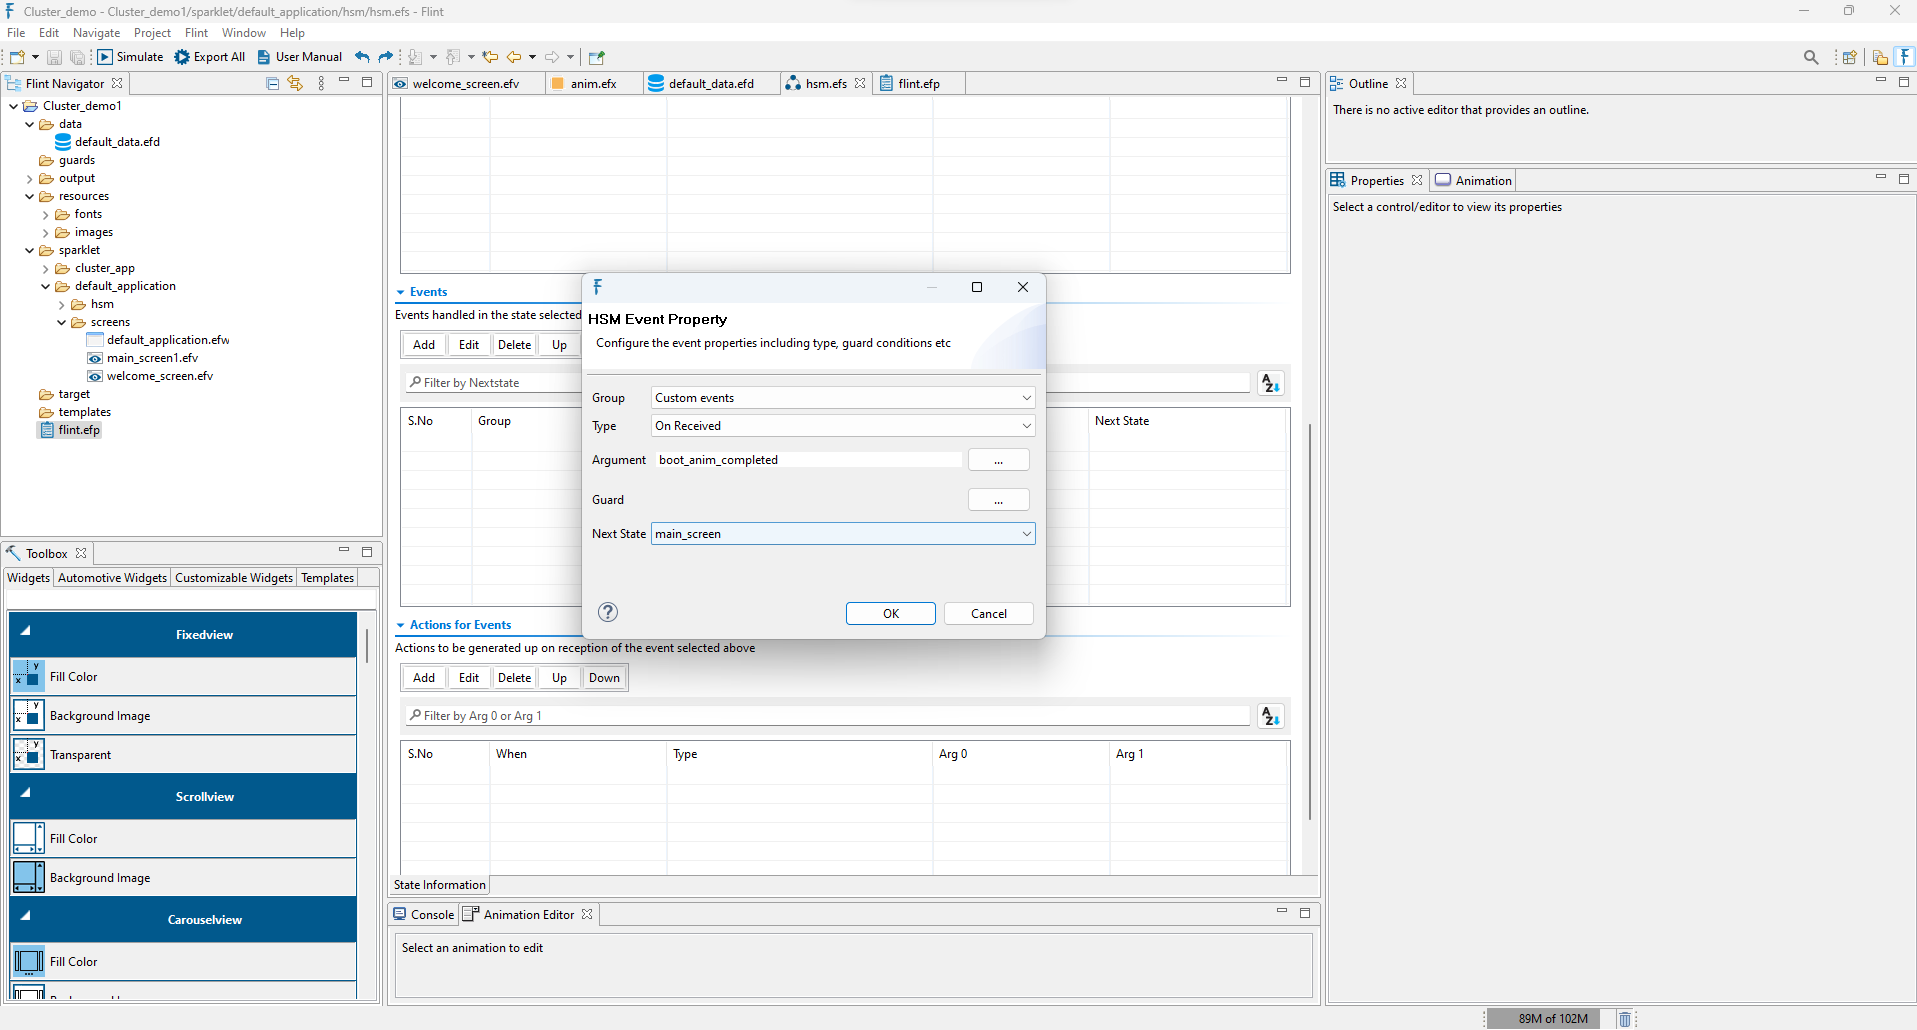Screen dimensions: 1917x1030
Task: Click the heap status 89M of 102M
Action: point(1553,1019)
